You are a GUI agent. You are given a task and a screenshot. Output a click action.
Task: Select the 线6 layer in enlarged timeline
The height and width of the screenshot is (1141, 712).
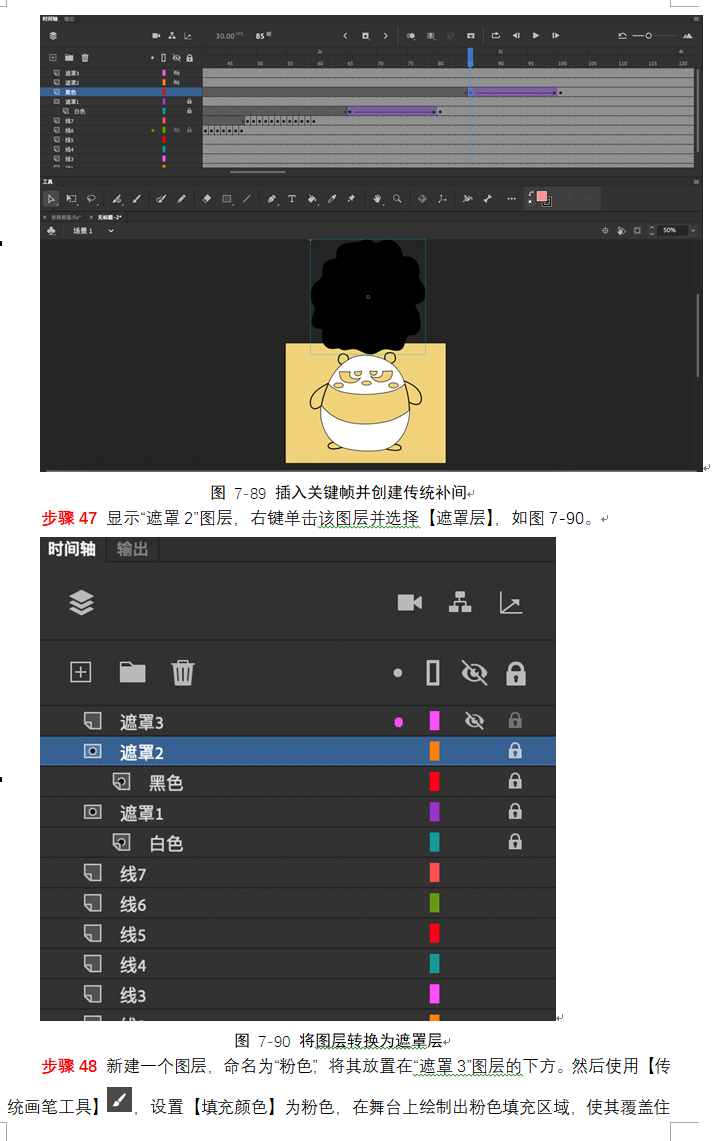tap(133, 905)
